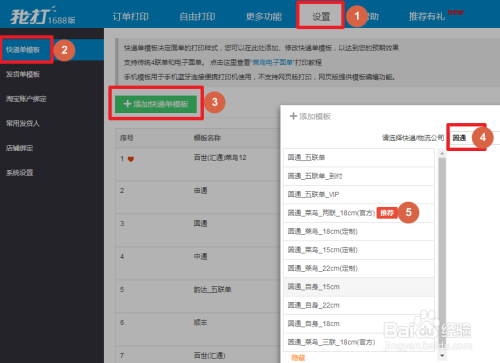Open the 订单打印 tab
The image size is (500, 363).
pyautogui.click(x=131, y=16)
